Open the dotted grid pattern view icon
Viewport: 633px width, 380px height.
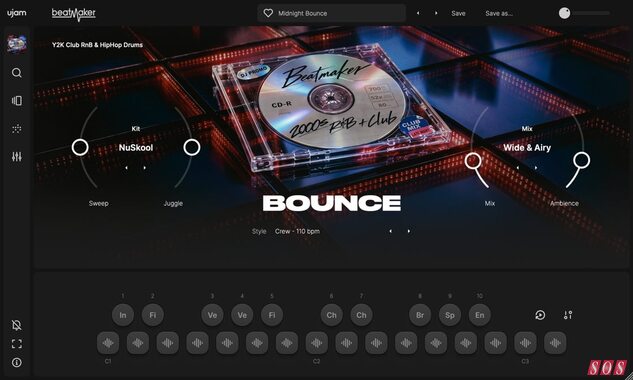coord(17,129)
